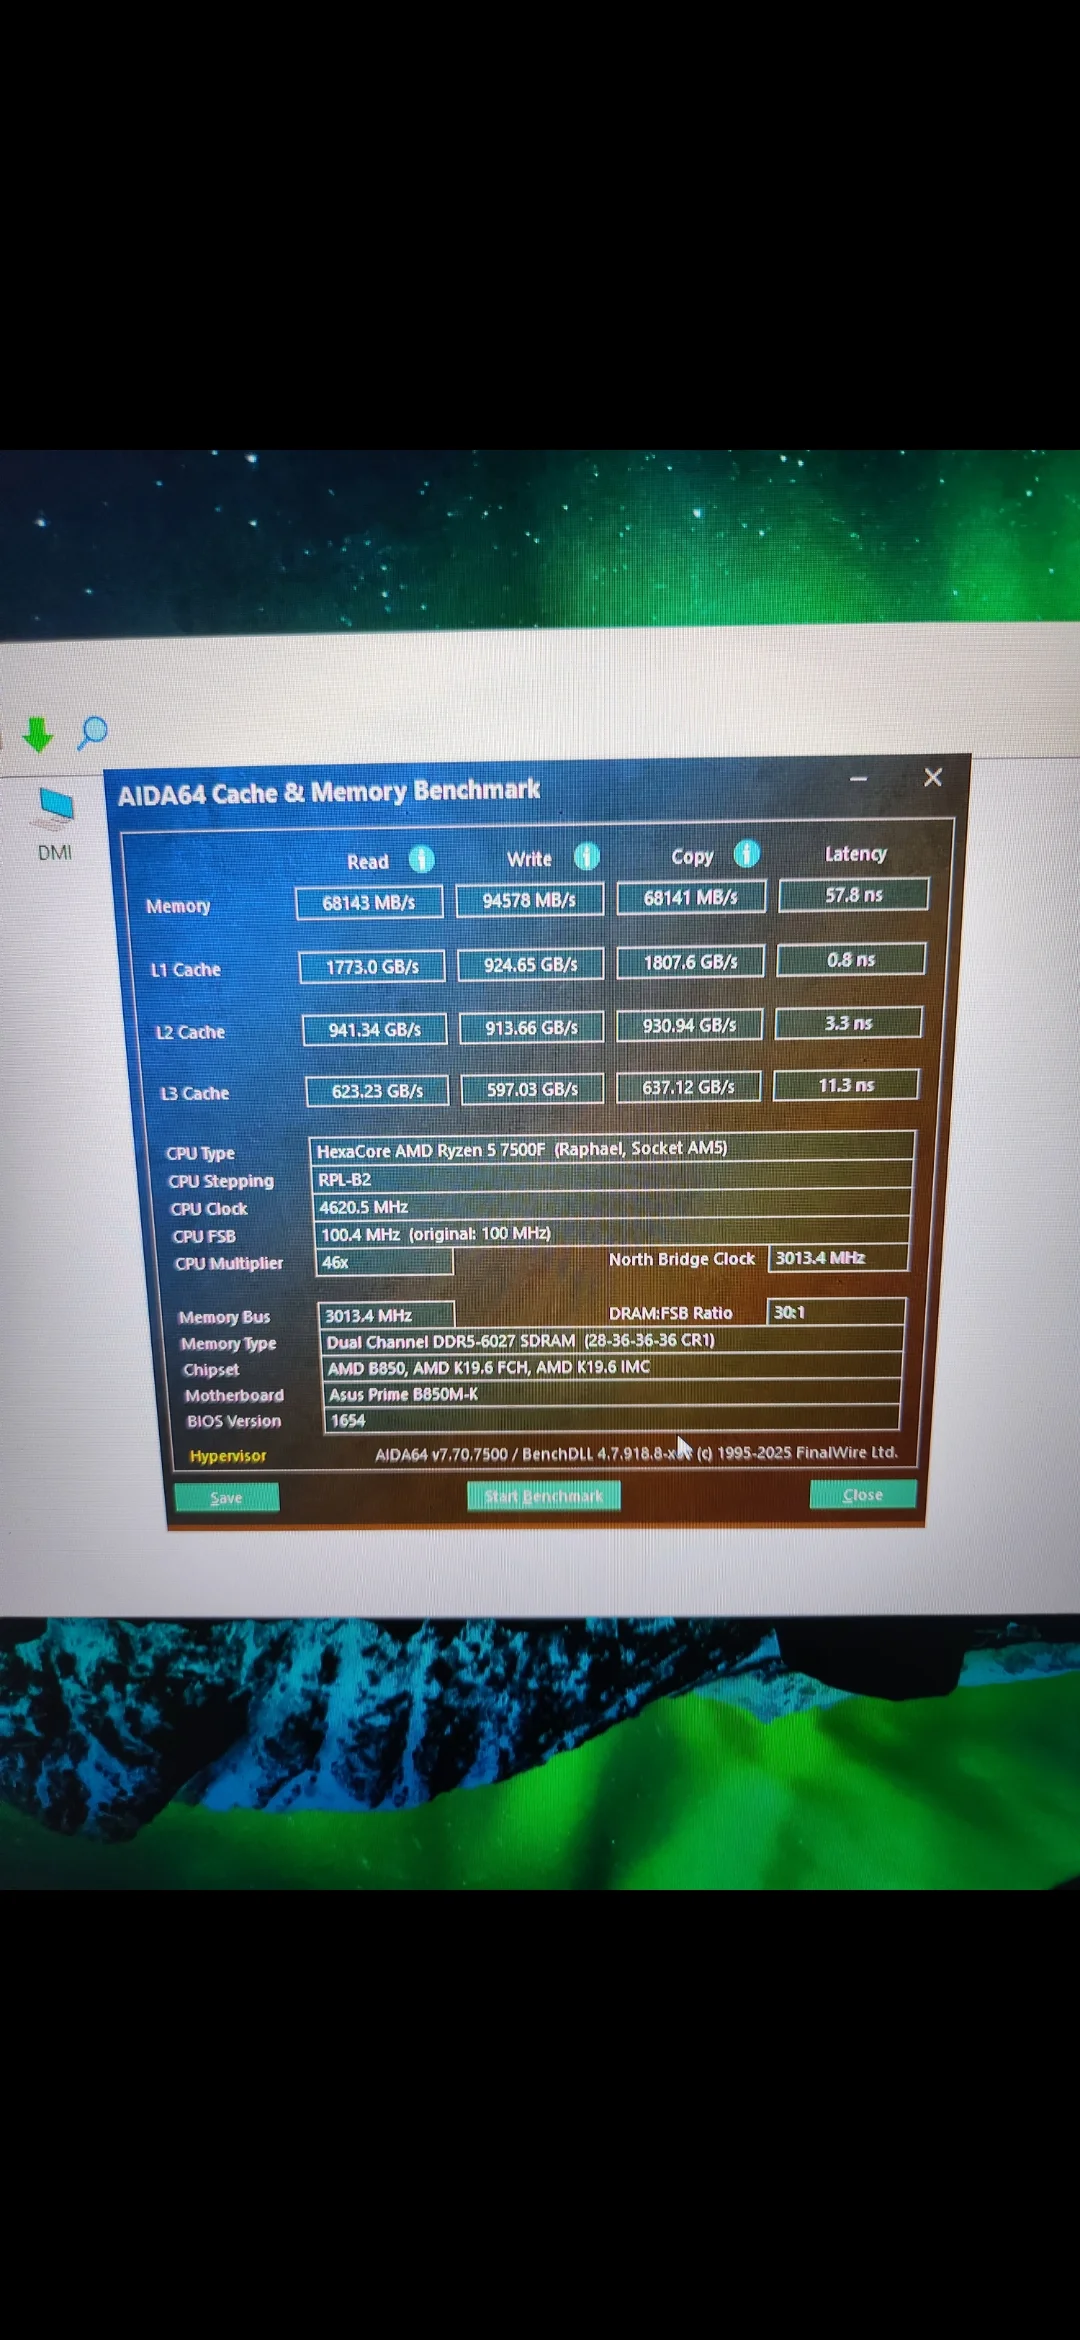Click DRAM:FSB Ratio value 30:1
1080x2340 pixels.
click(x=836, y=1311)
